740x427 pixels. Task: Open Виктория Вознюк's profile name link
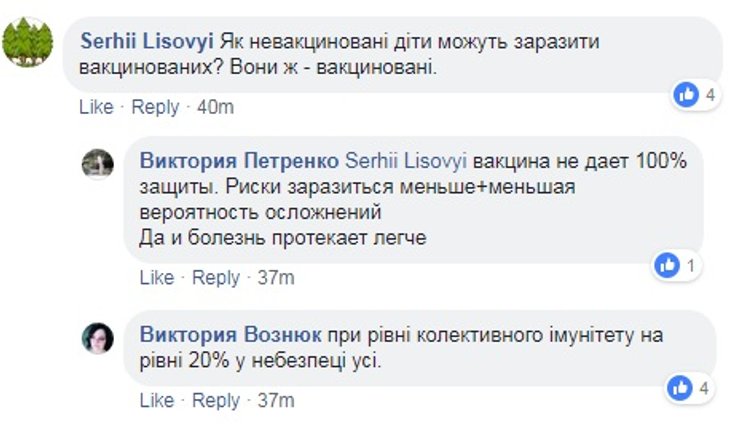click(x=230, y=335)
